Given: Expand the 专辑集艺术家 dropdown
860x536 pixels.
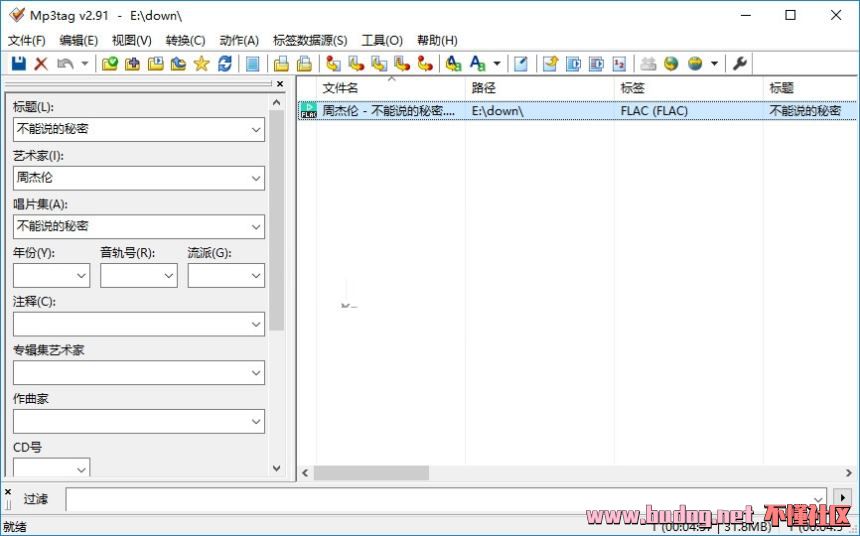Looking at the screenshot, I should [256, 373].
